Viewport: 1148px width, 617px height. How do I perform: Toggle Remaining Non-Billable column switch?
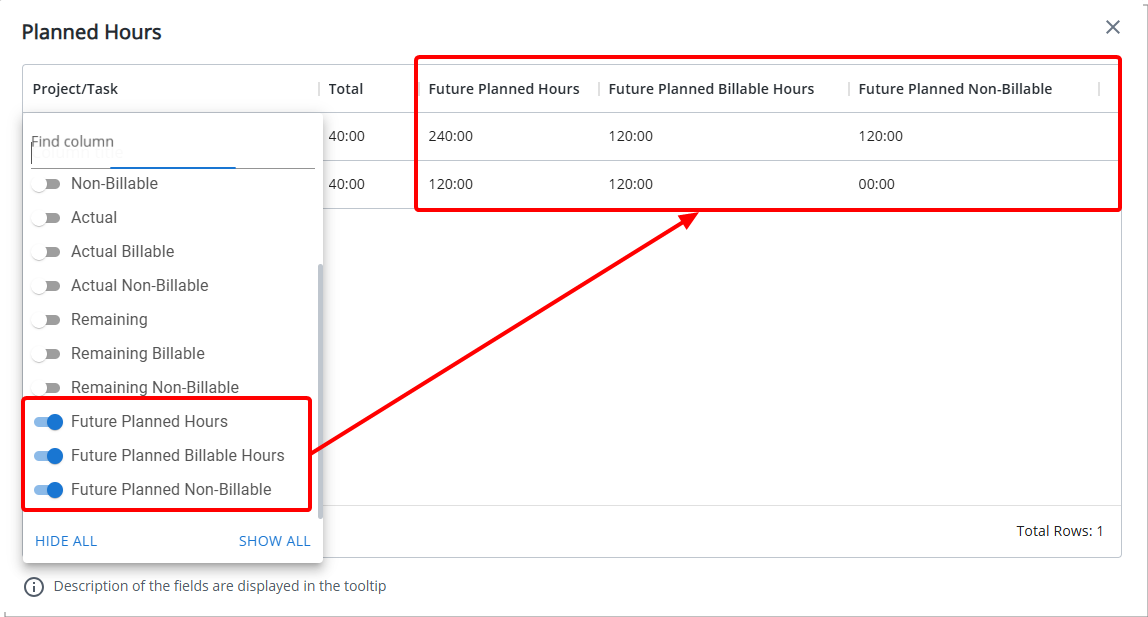point(48,388)
